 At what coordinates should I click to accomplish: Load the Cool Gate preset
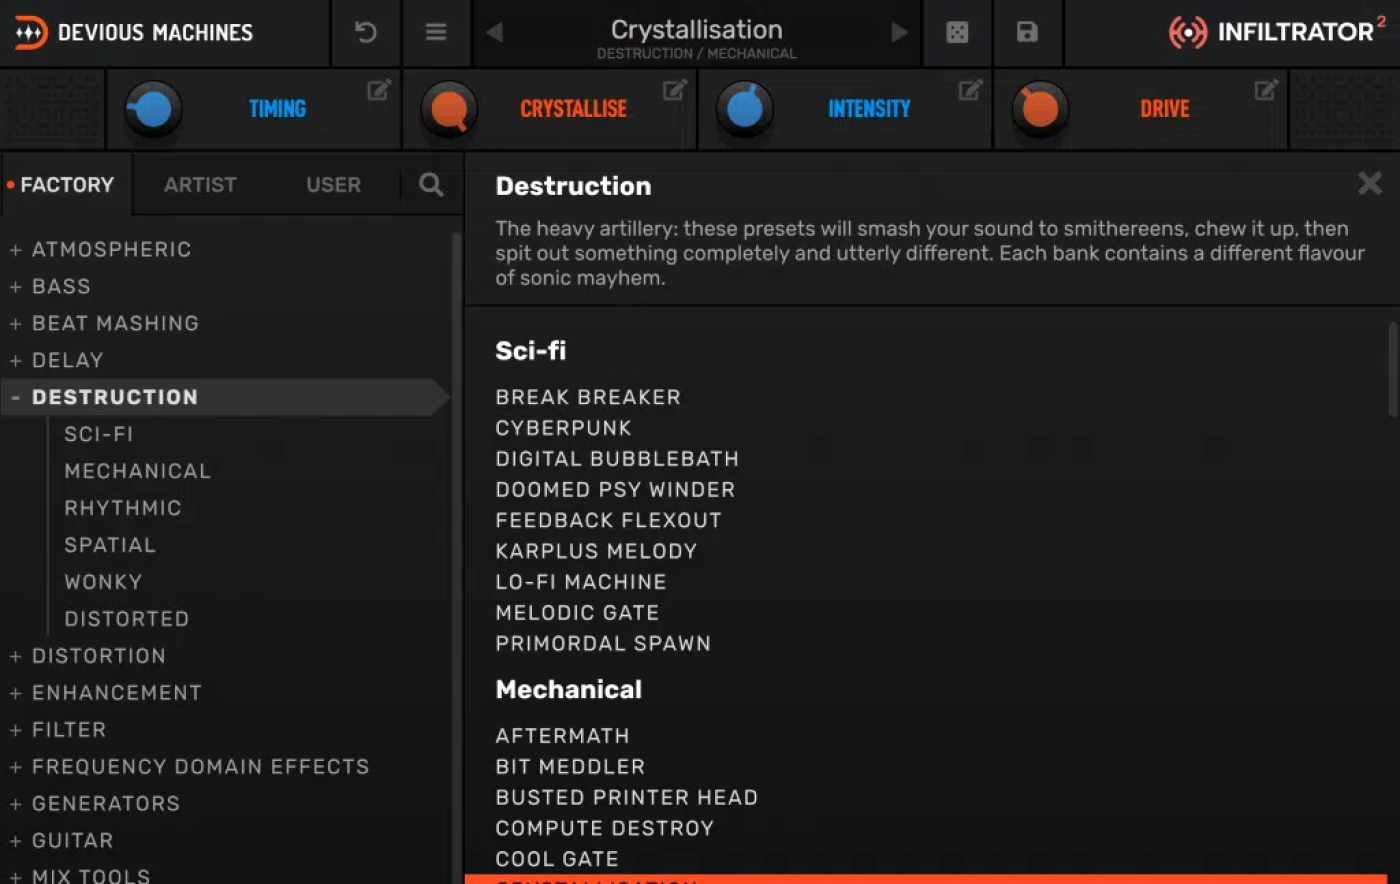(x=557, y=860)
